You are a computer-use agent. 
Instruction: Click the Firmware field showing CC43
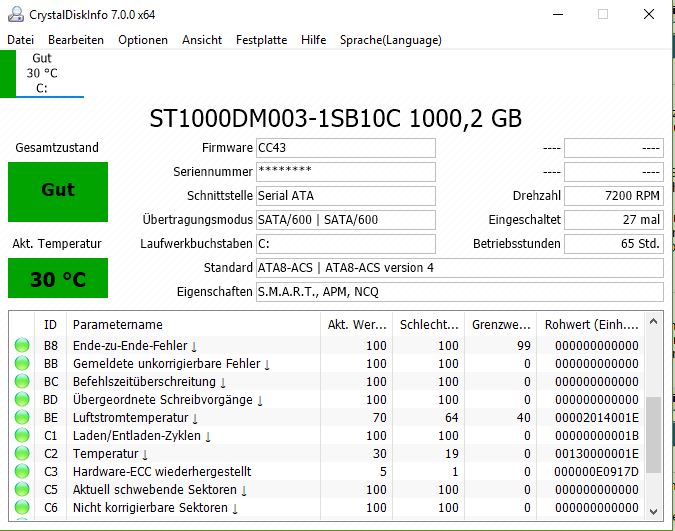pyautogui.click(x=346, y=148)
